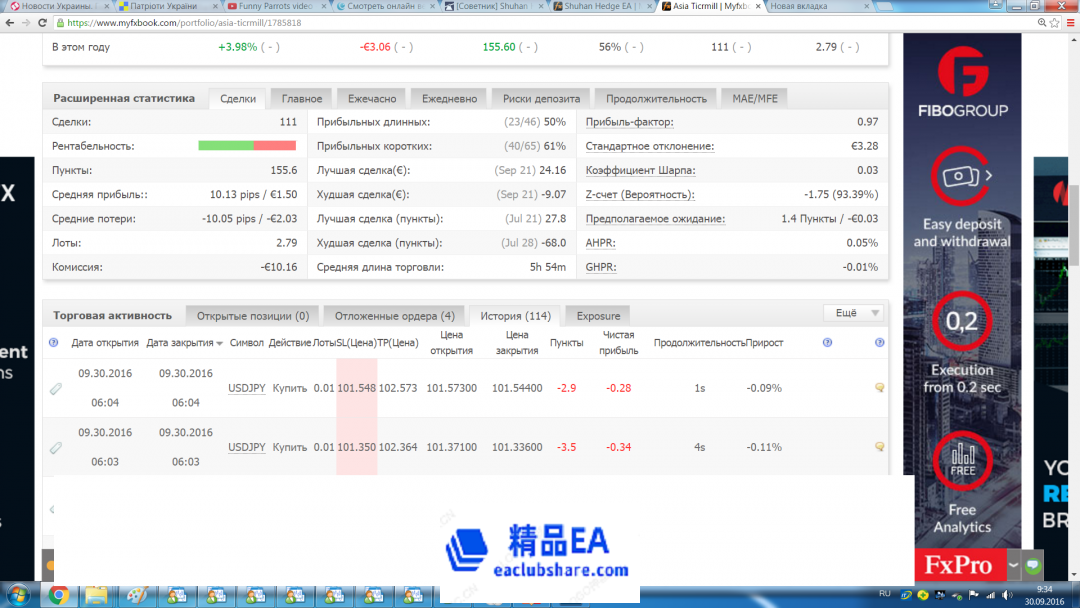The width and height of the screenshot is (1080, 608).
Task: Select the Отложенные ордера (4) tab
Action: tap(394, 316)
